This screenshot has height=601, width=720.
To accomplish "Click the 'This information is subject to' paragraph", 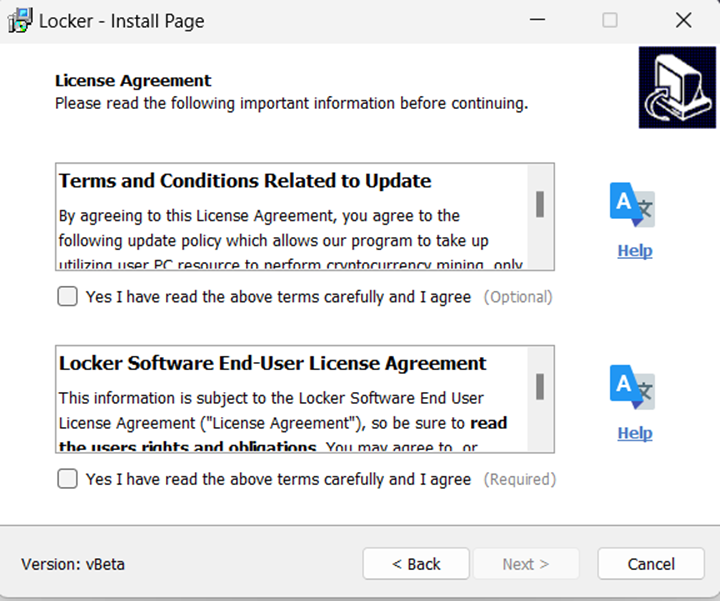I will click(x=283, y=422).
